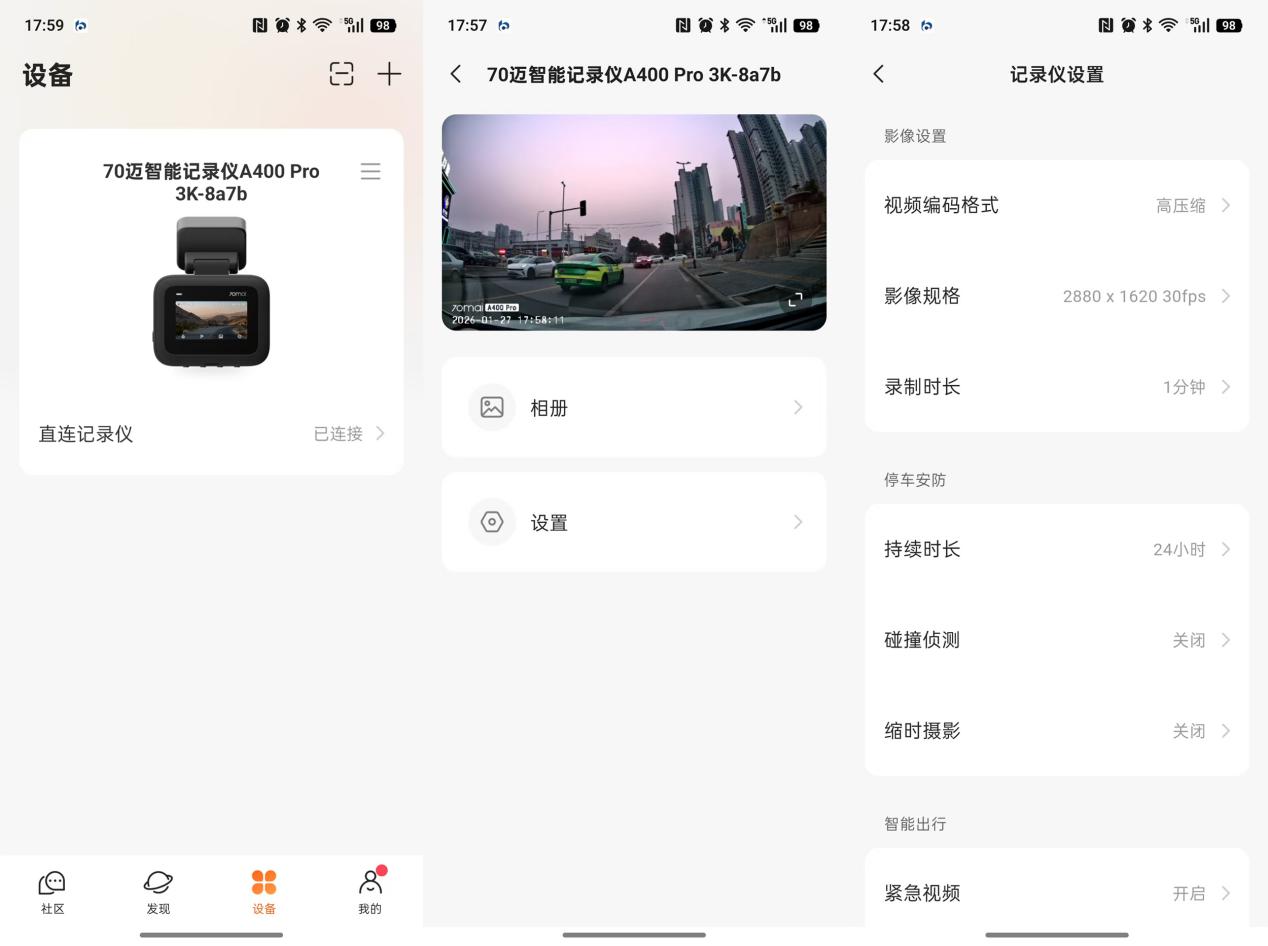Enter fullscreen on live preview

[x=796, y=300]
